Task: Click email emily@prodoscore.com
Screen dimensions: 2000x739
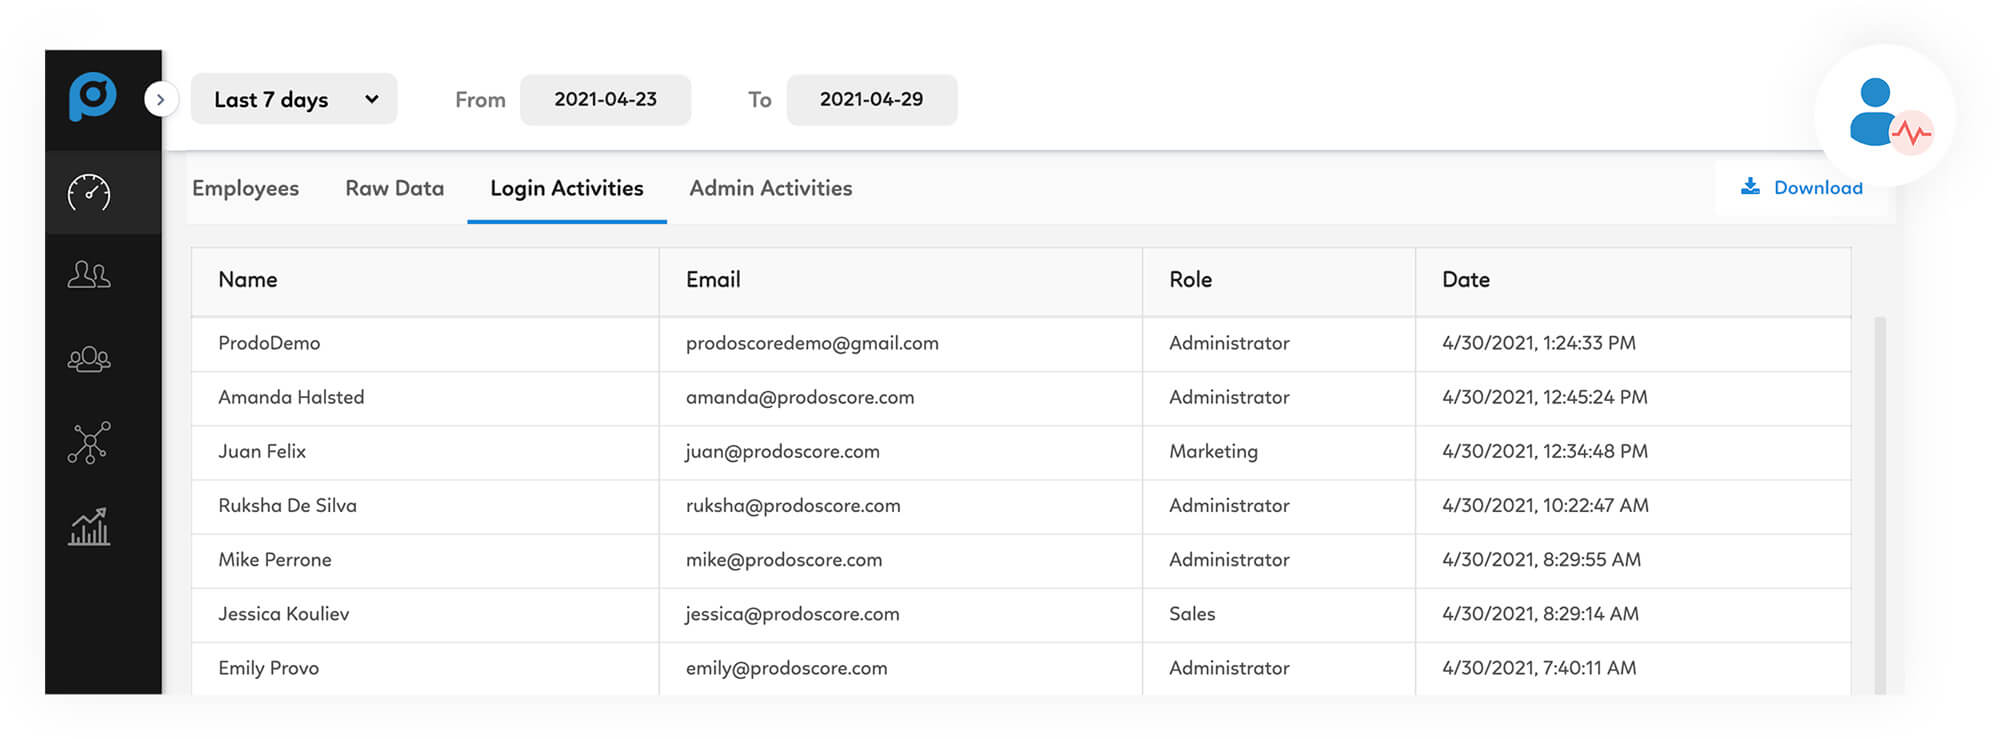Action: click(786, 667)
